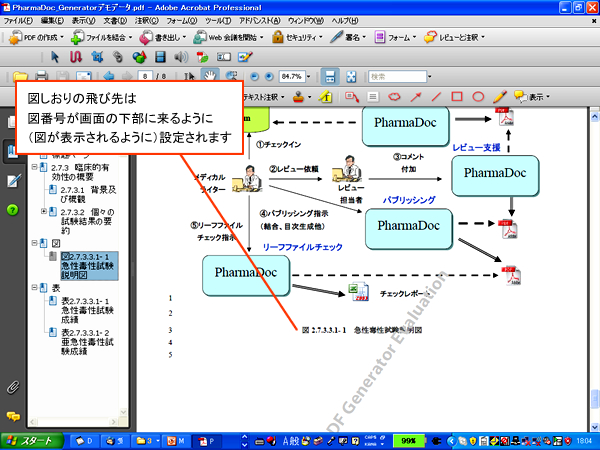600x450 pixels.
Task: Open the セキュリティ dropdown
Action: (297, 37)
